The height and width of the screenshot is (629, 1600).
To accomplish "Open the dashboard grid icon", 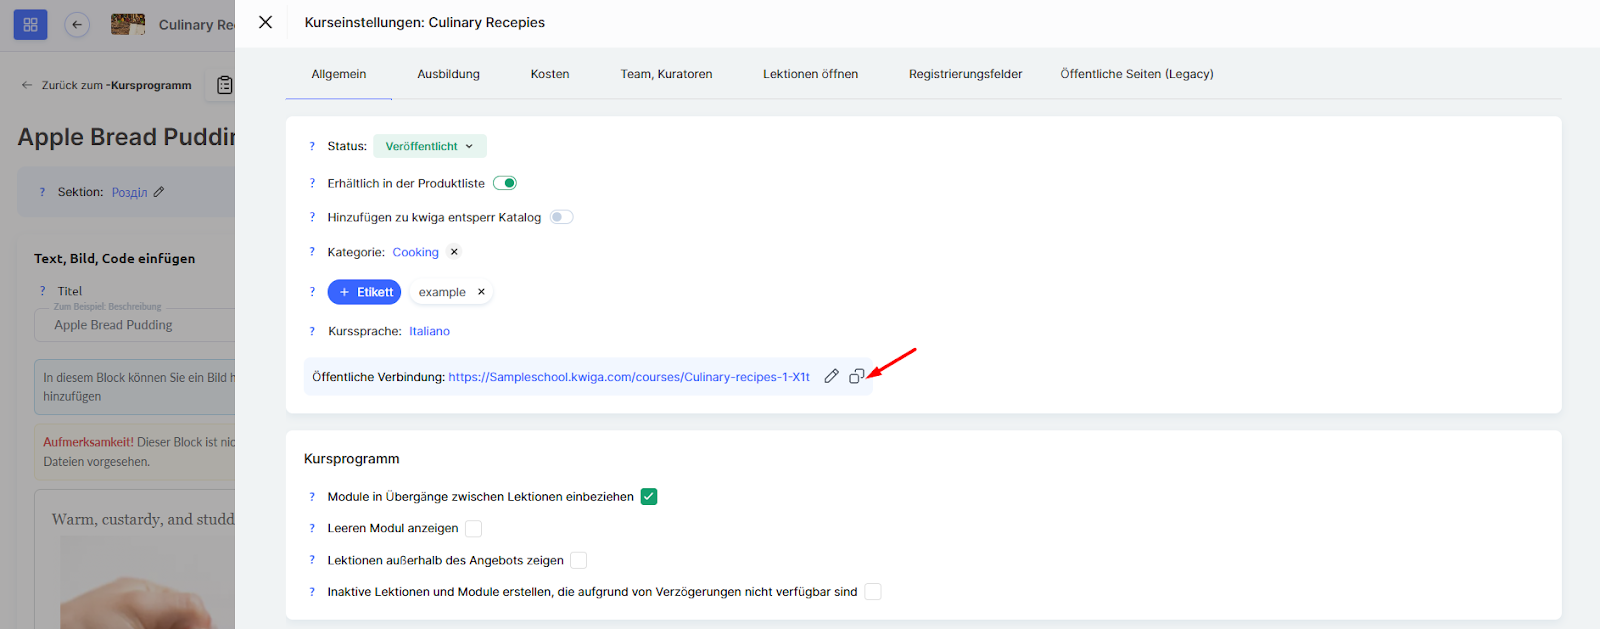I will coord(30,24).
